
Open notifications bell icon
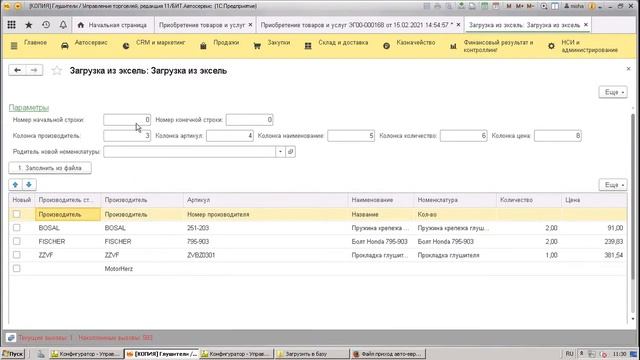point(63,25)
